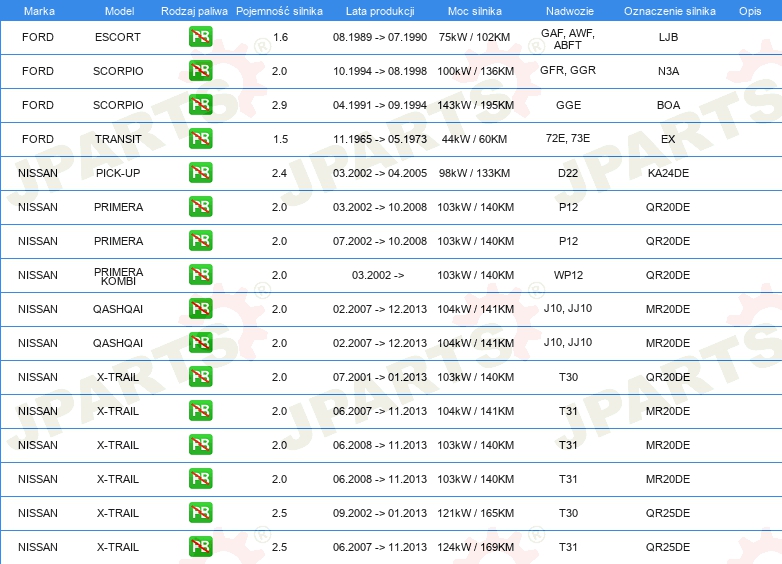Click the Opis column header
The width and height of the screenshot is (782, 564).
click(750, 11)
